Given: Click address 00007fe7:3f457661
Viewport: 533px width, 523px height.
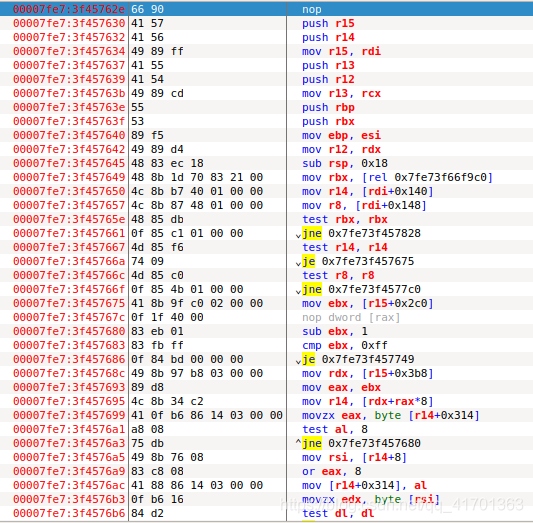Looking at the screenshot, I should point(69,233).
